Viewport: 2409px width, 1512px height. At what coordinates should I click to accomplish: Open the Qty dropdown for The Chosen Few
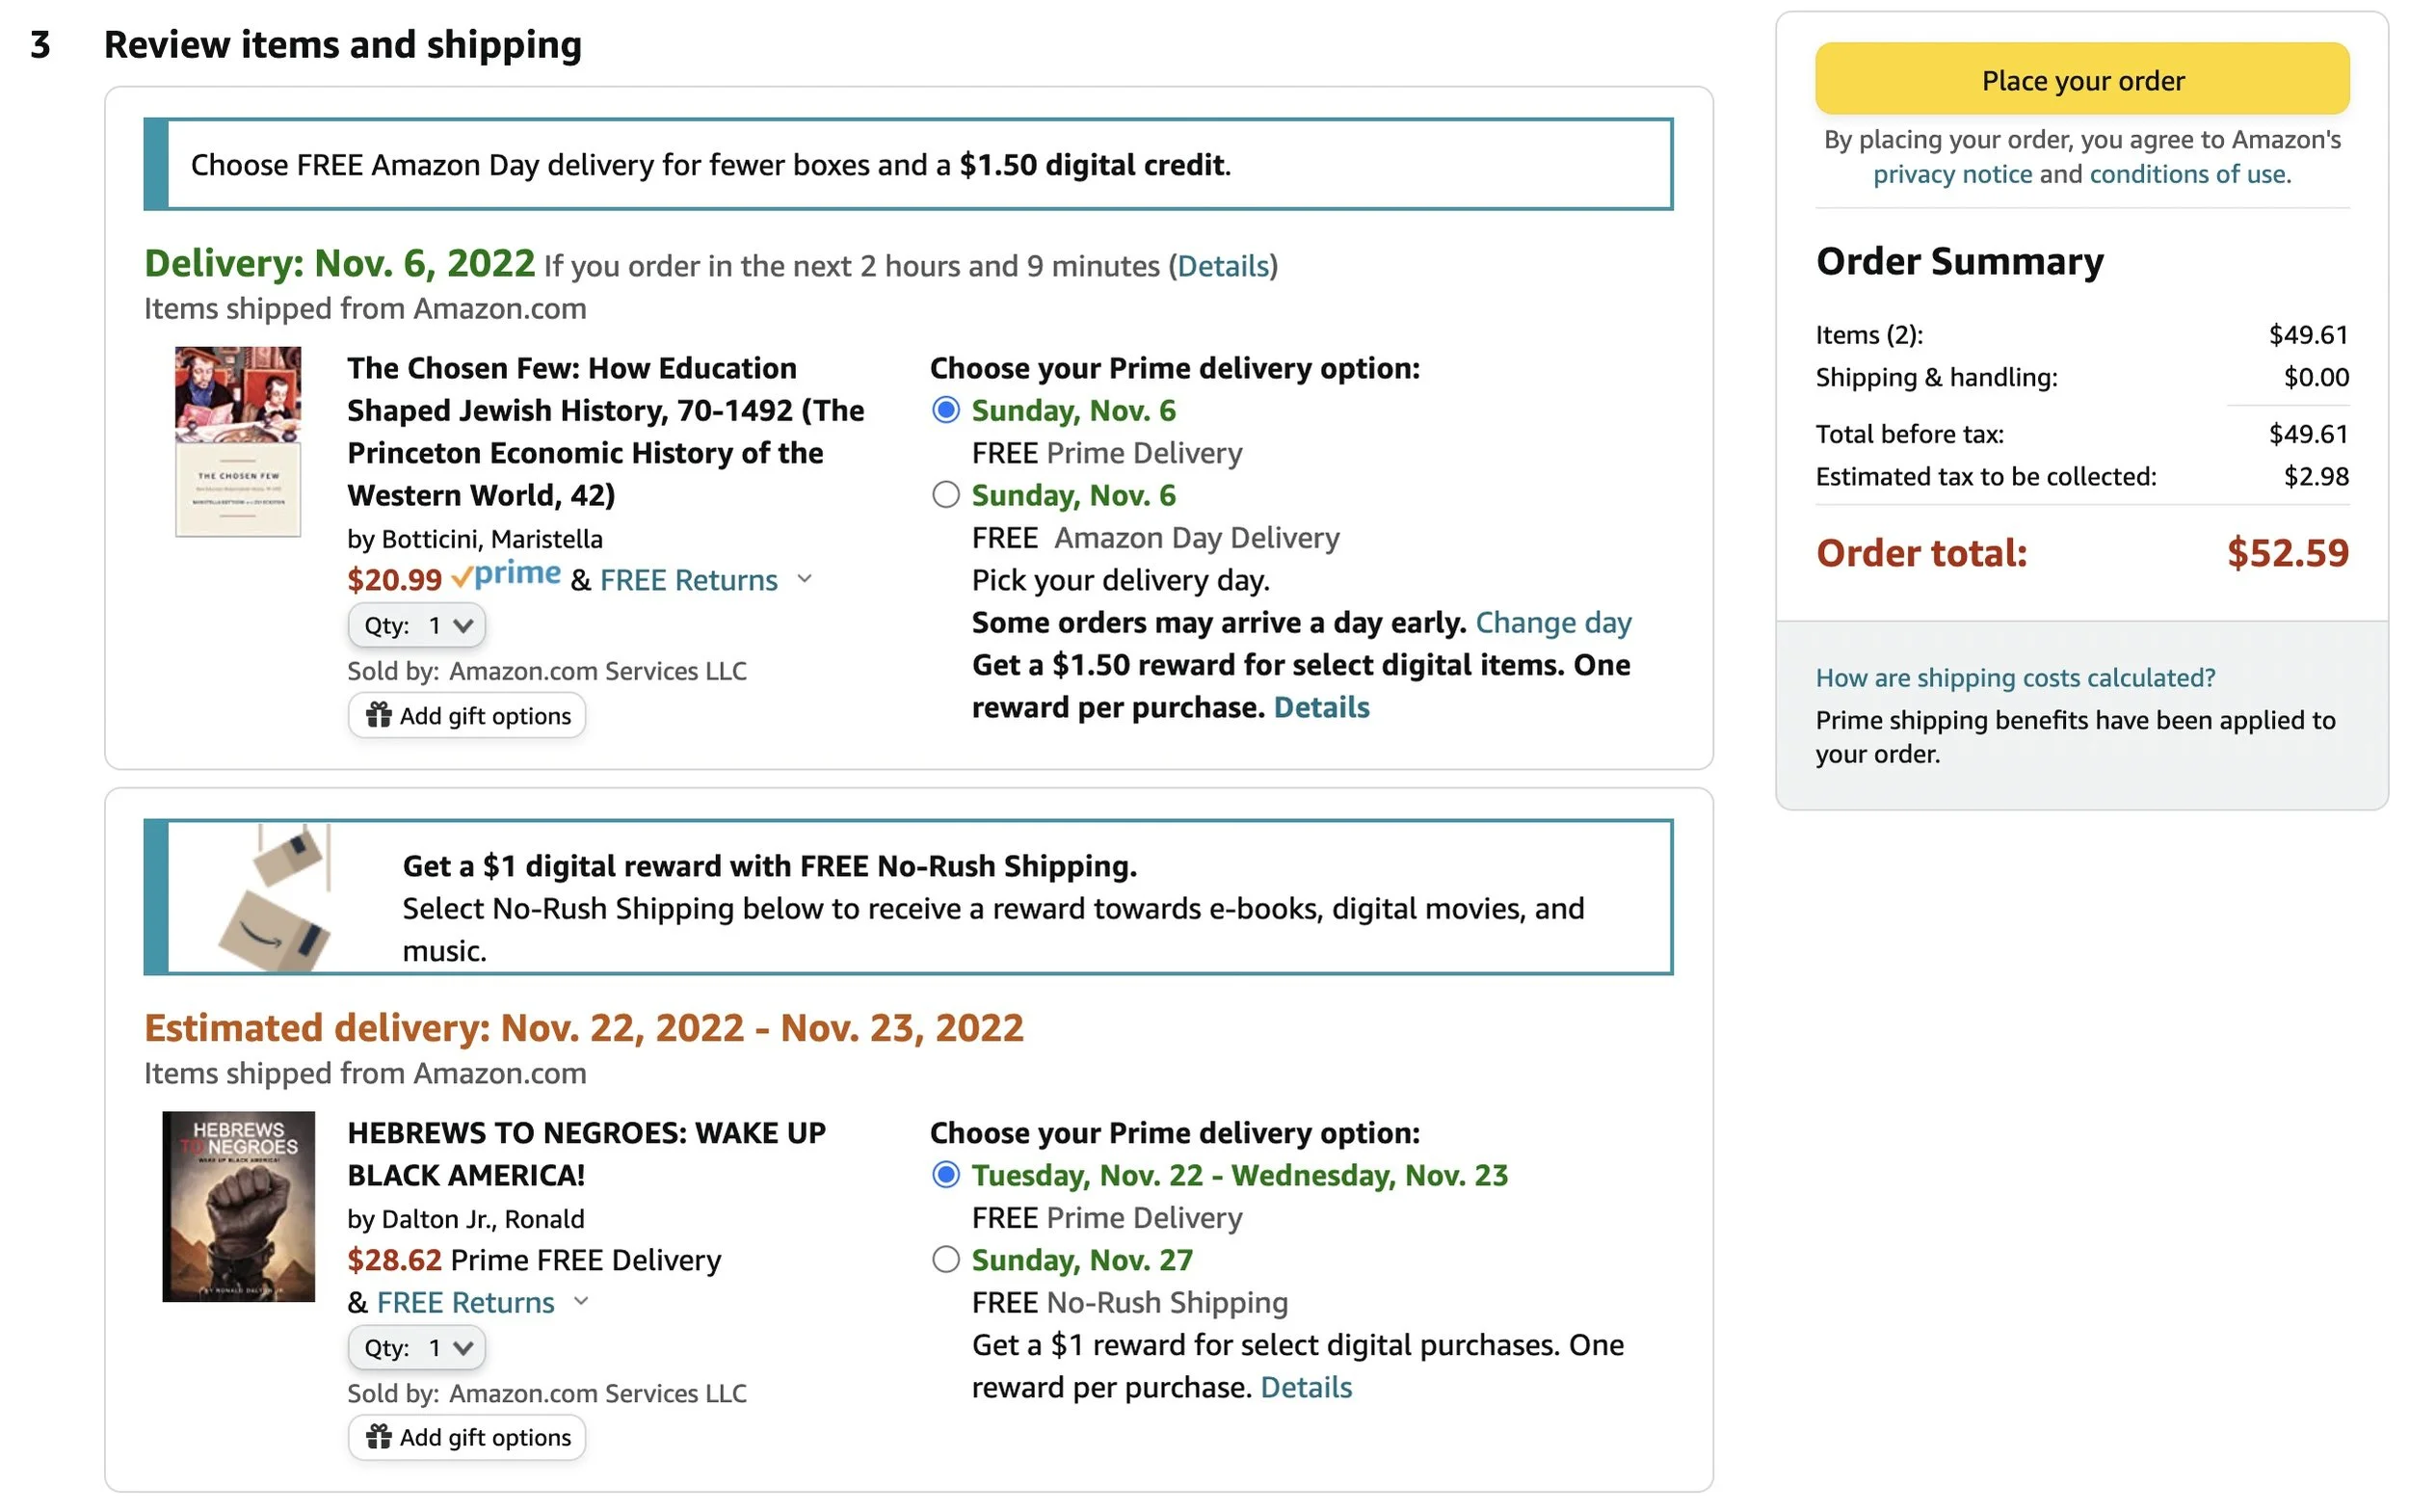(x=417, y=625)
